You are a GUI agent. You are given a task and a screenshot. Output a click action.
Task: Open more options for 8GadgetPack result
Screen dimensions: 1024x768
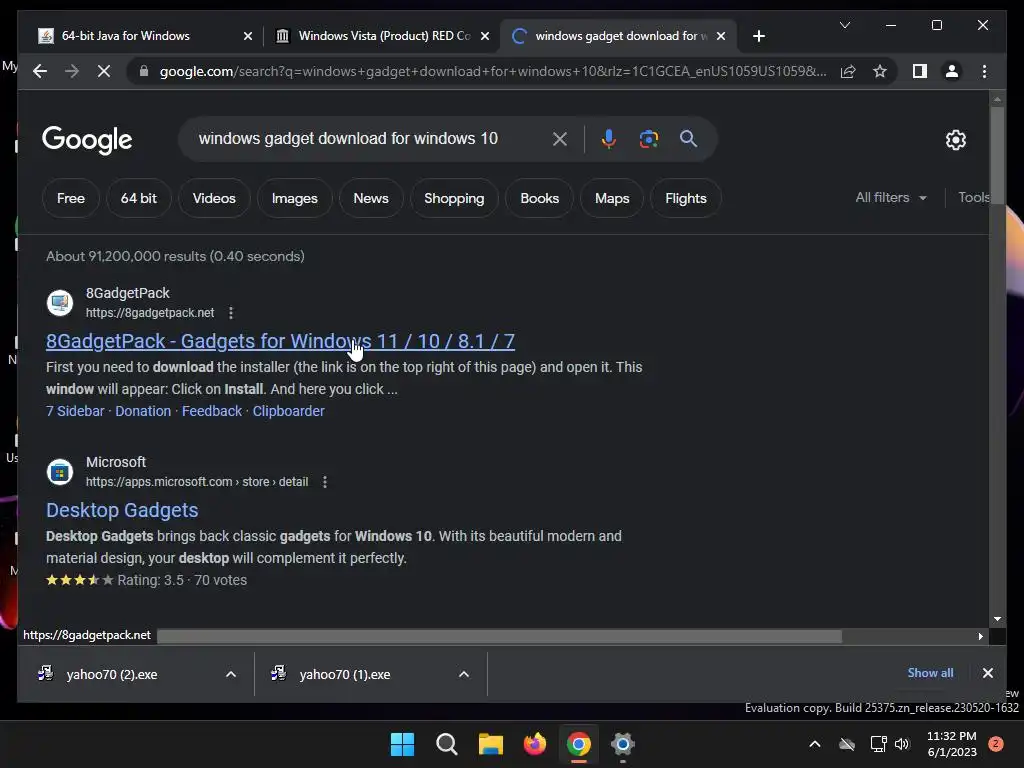tap(231, 313)
